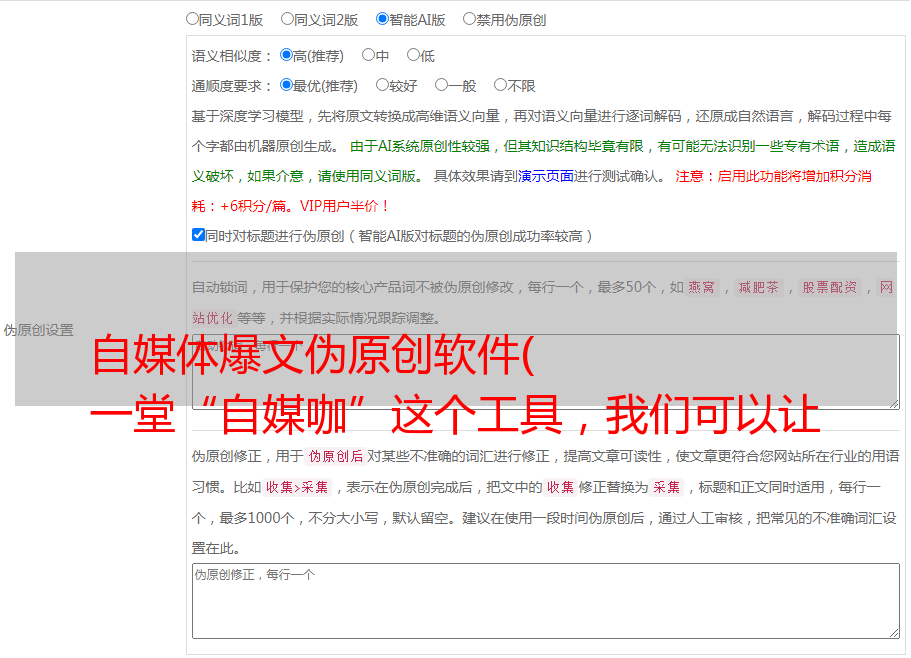Image resolution: width=911 pixels, height=658 pixels.
Task: Set 通顺度要求 to 较好
Action: click(x=382, y=85)
